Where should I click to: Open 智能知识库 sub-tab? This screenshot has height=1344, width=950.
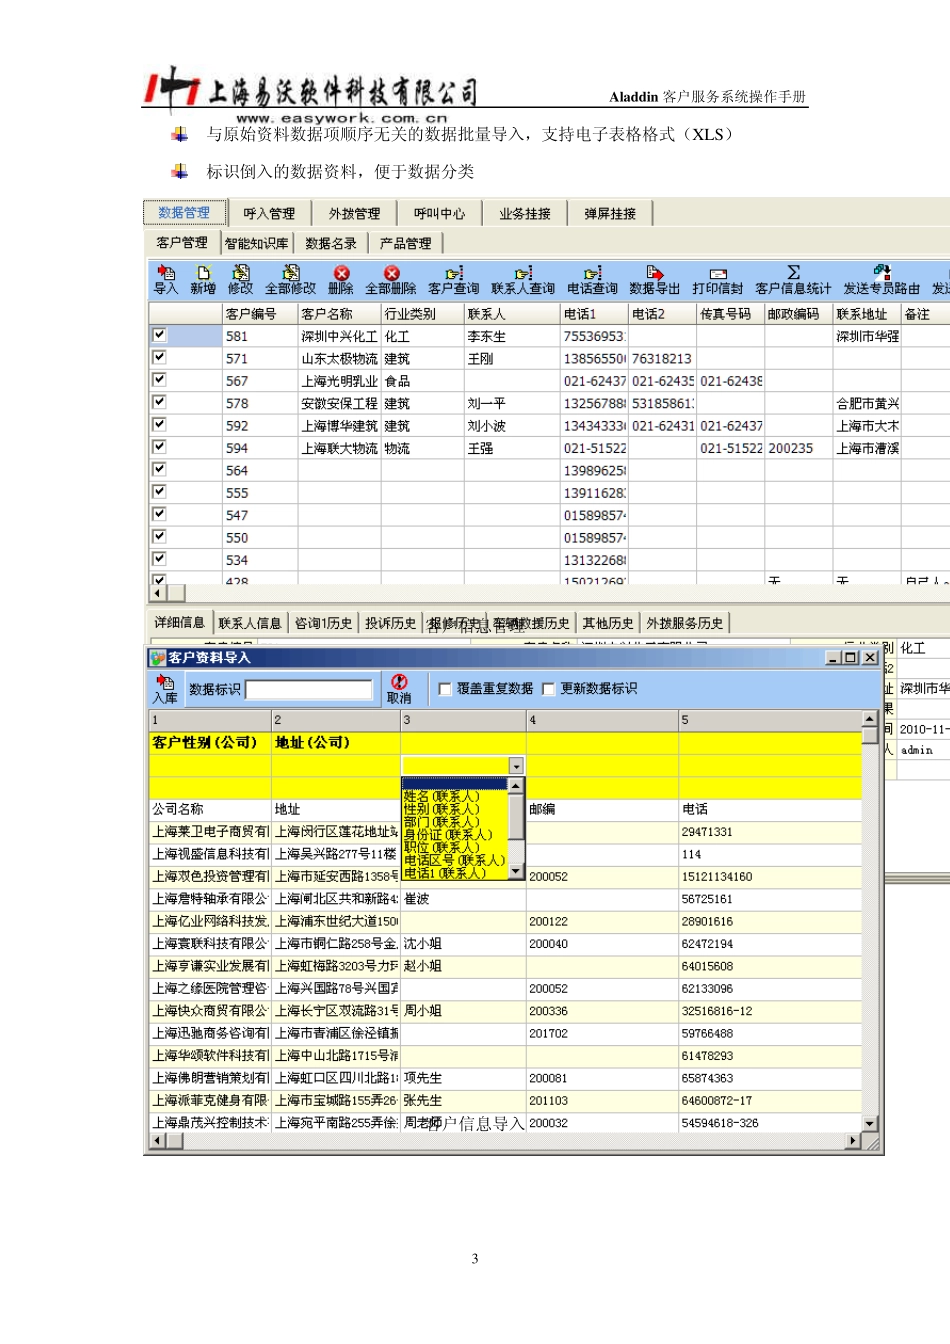[257, 243]
